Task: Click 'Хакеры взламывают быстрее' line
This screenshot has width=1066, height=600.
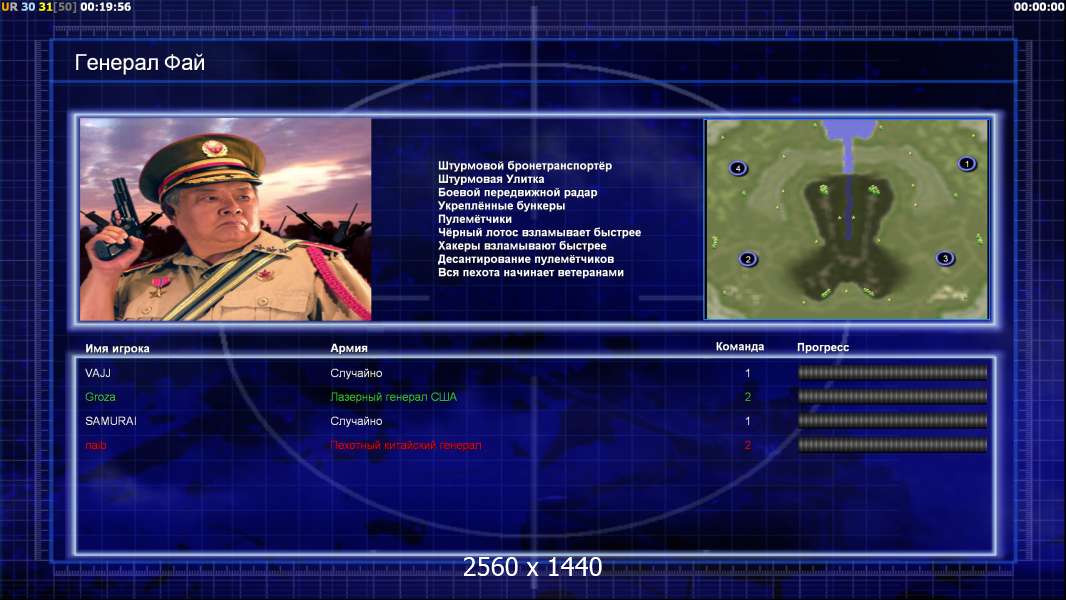Action: click(x=522, y=246)
